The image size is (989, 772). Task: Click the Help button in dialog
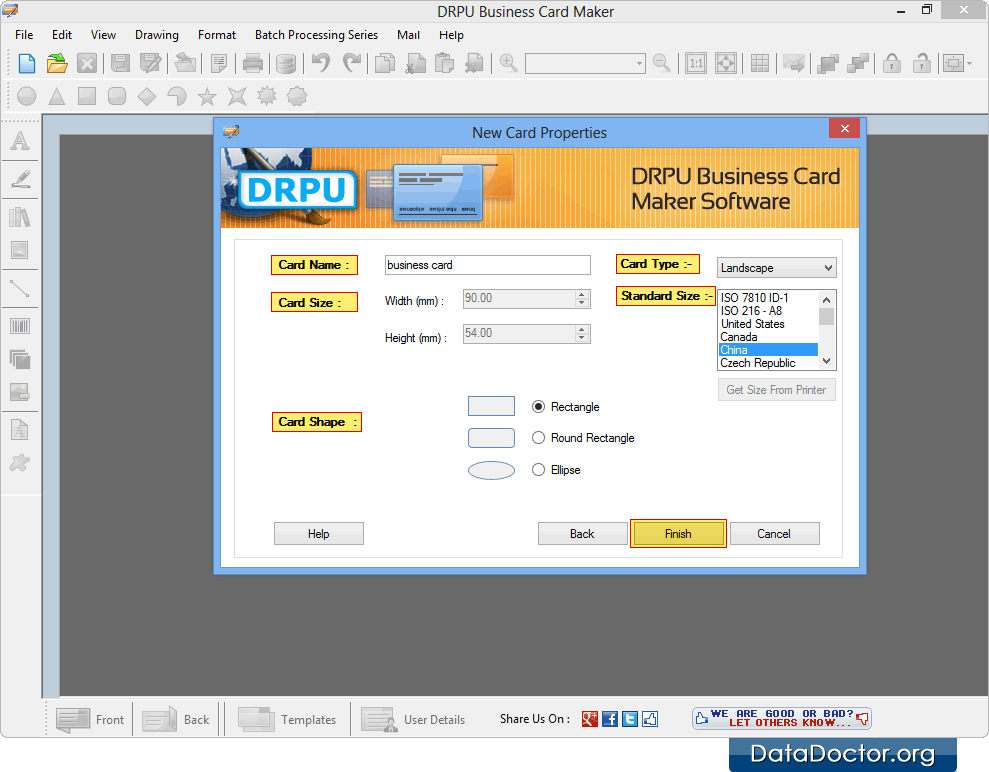tap(319, 534)
